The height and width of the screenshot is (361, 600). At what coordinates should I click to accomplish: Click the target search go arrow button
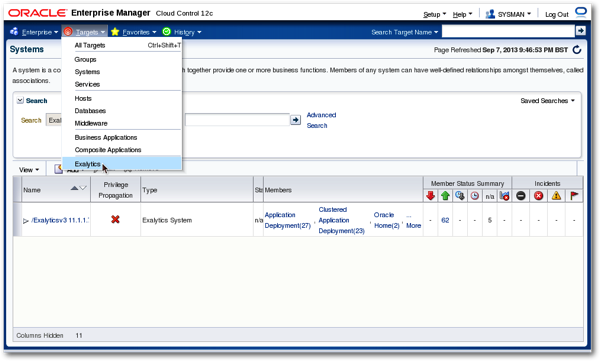(x=580, y=31)
